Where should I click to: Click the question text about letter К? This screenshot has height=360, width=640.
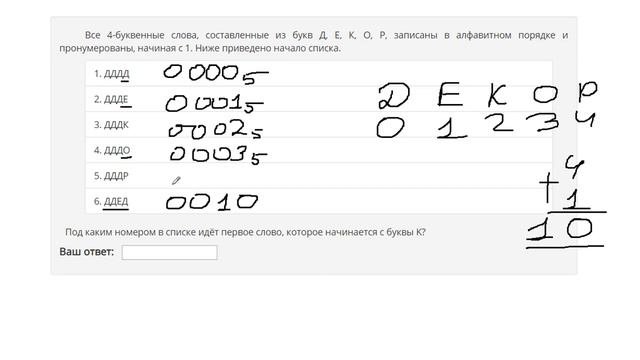coord(245,232)
